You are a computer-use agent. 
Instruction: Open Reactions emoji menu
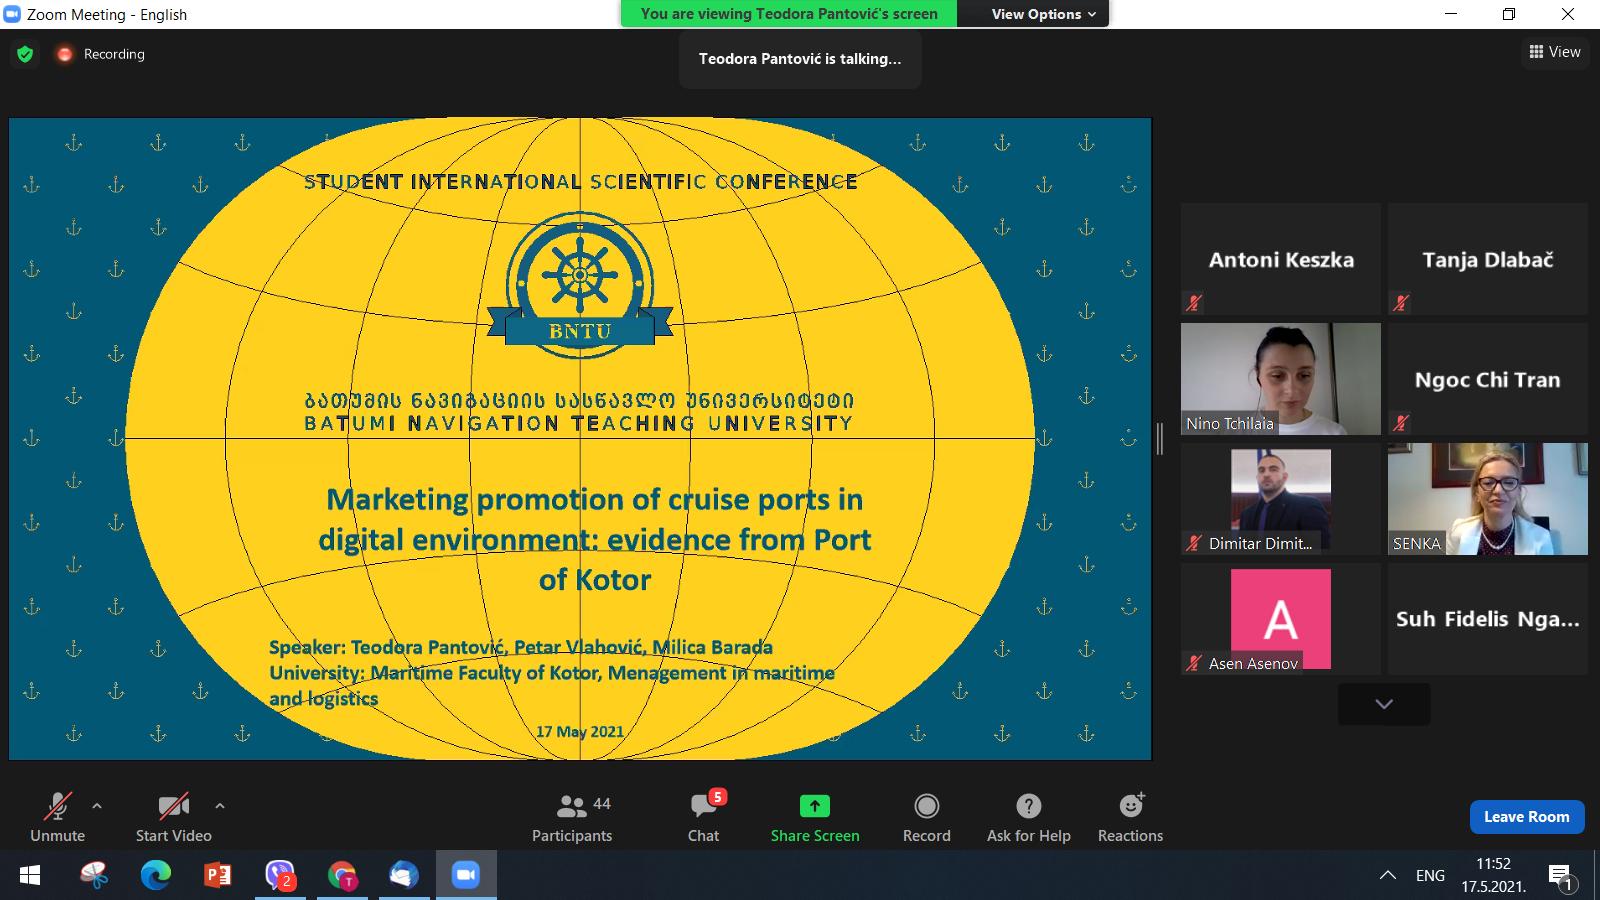(x=1131, y=818)
